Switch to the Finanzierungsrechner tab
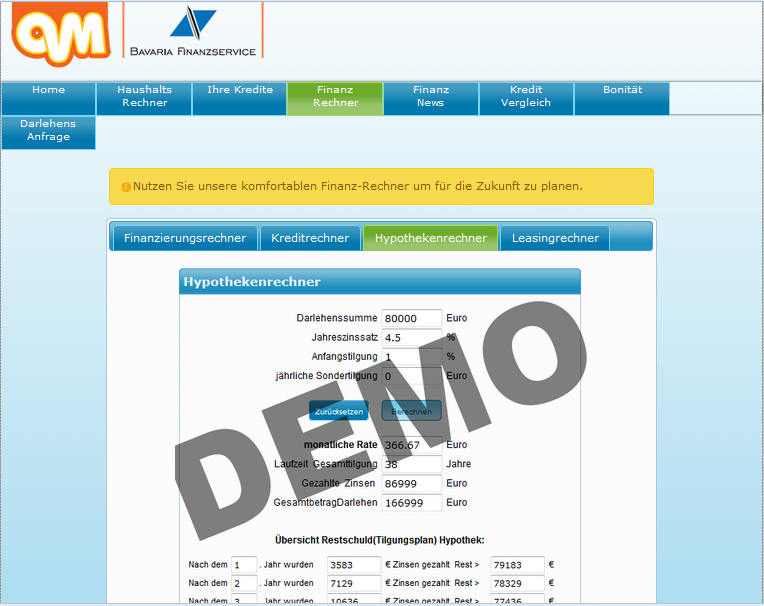 coord(185,238)
